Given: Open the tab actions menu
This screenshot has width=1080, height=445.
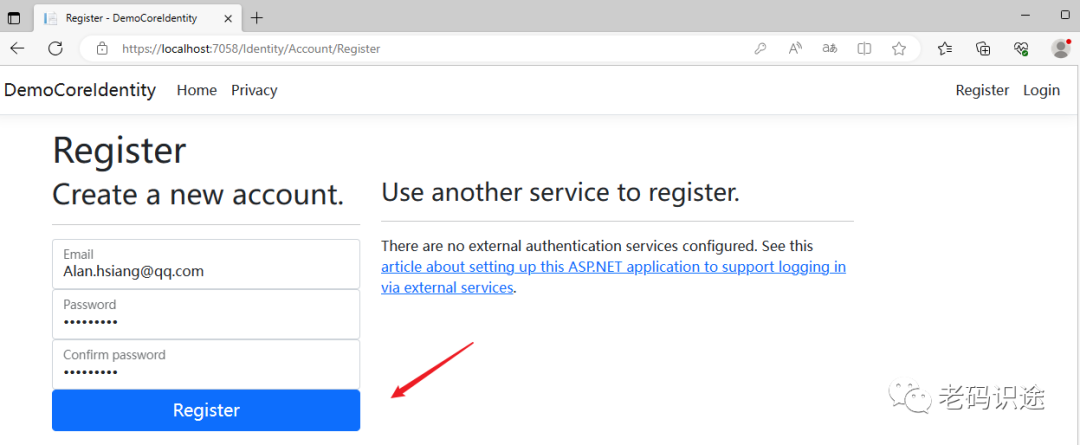Looking at the screenshot, I should coord(15,17).
